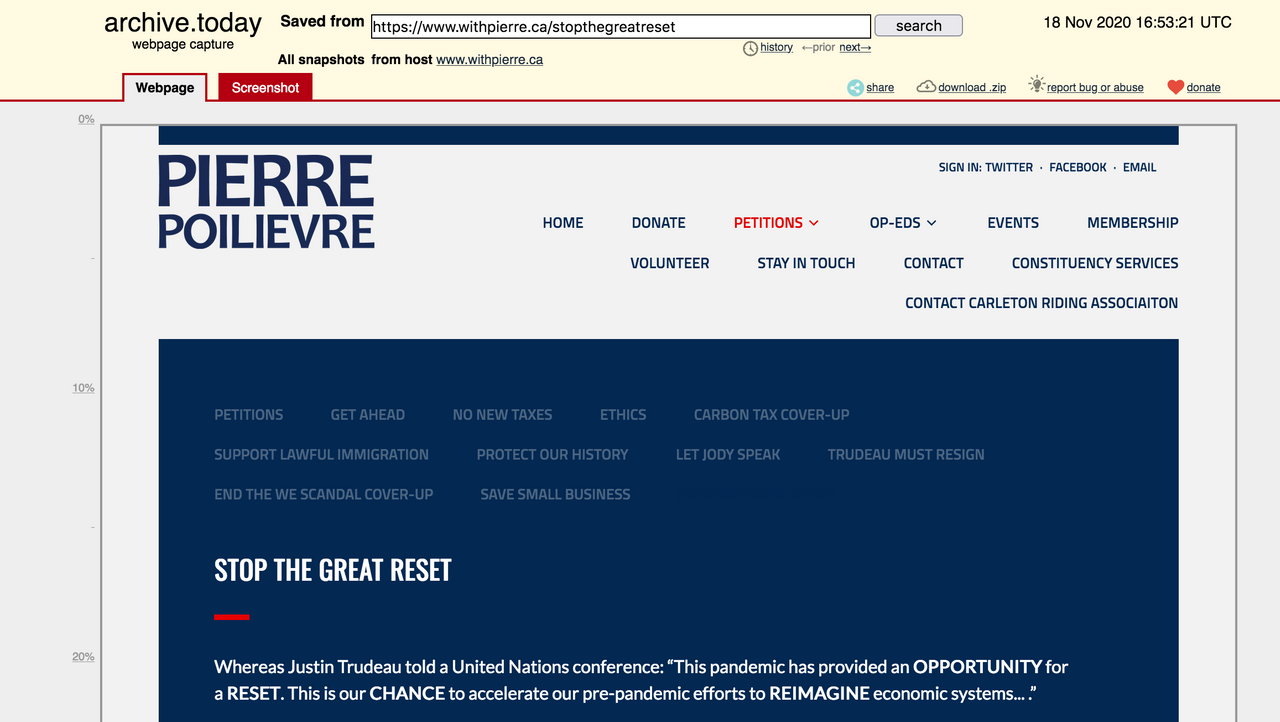Viewport: 1280px width, 722px height.
Task: Open the Home menu item
Action: [x=563, y=223]
